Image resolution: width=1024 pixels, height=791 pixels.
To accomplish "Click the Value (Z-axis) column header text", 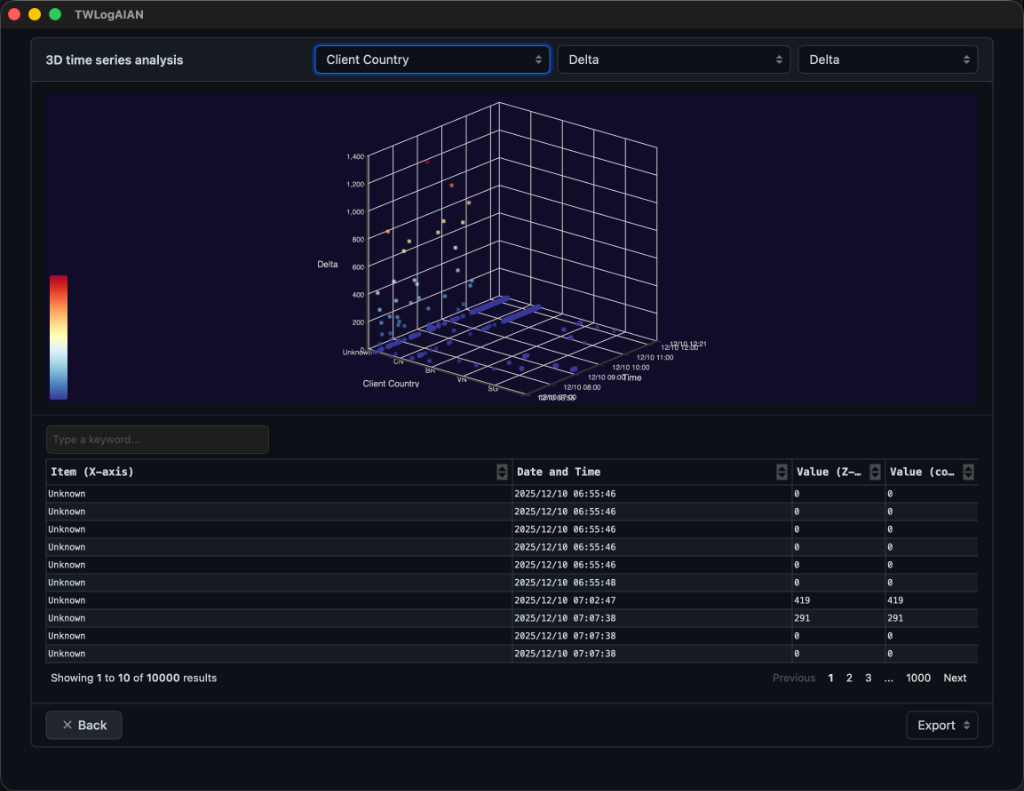I will (829, 472).
